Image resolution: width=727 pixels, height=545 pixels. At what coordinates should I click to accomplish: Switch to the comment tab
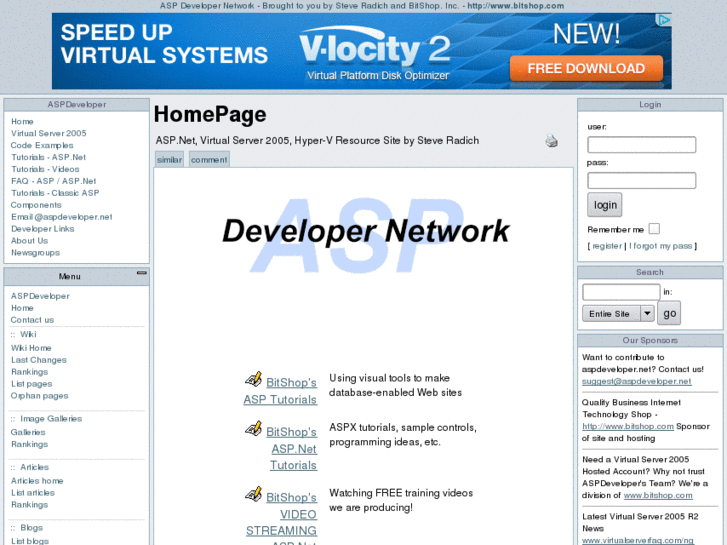(x=209, y=160)
